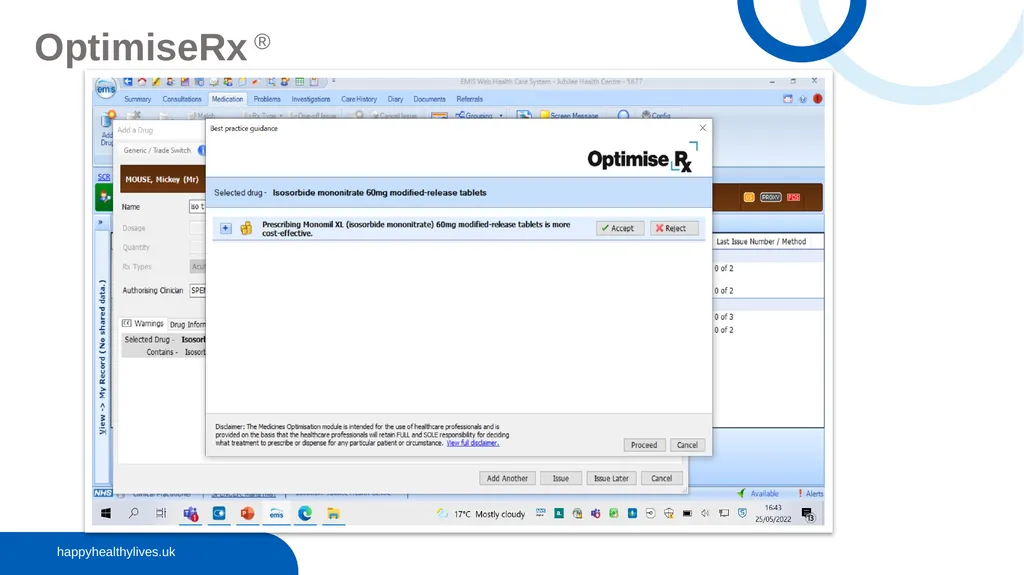
Task: Select the Medication tab
Action: click(227, 99)
